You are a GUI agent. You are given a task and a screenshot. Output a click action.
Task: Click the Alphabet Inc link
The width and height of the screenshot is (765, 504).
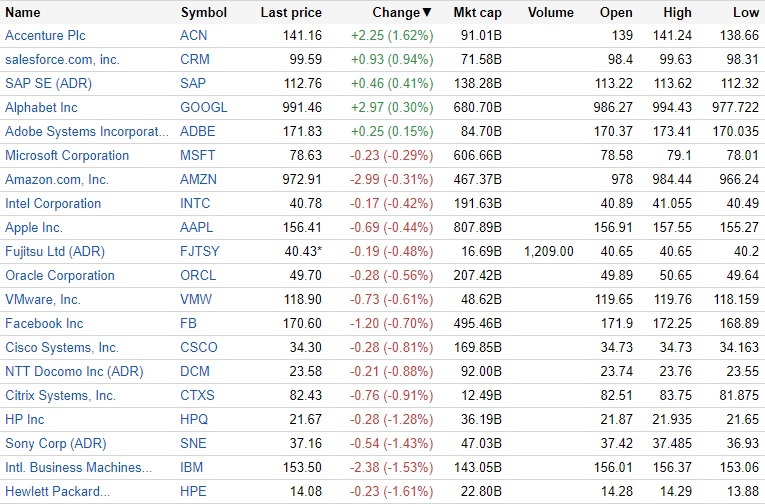click(41, 107)
